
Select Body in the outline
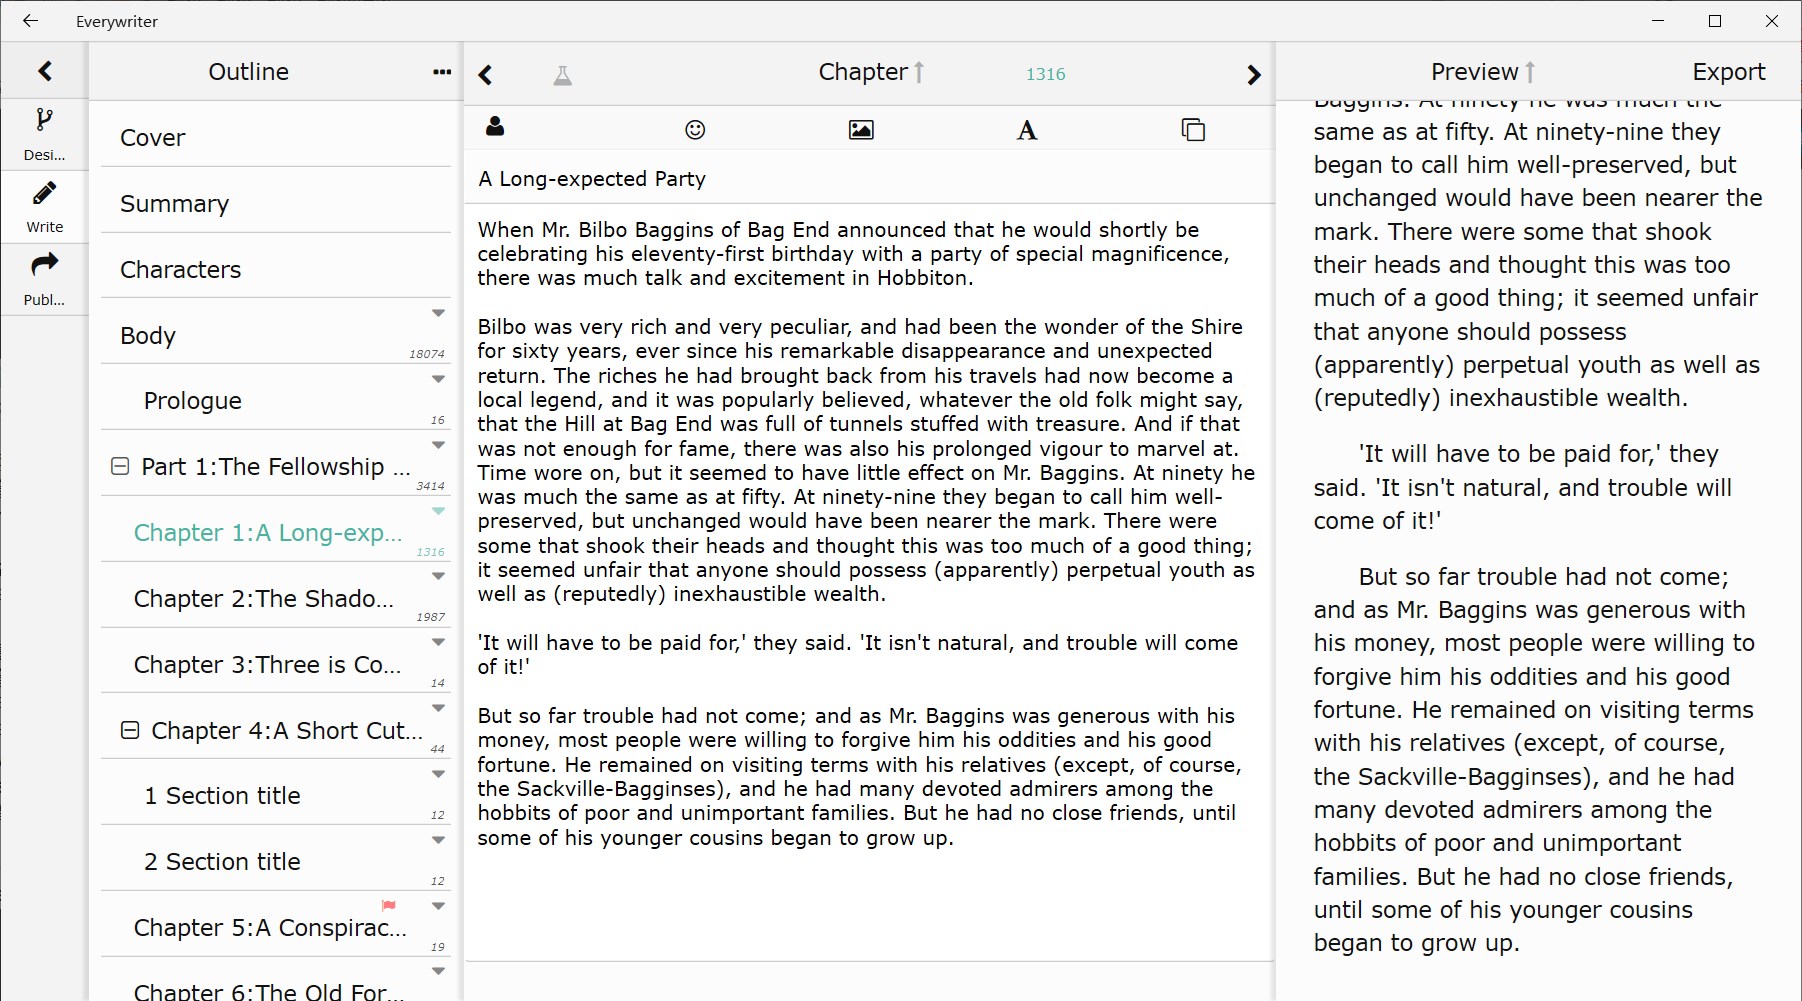click(276, 335)
